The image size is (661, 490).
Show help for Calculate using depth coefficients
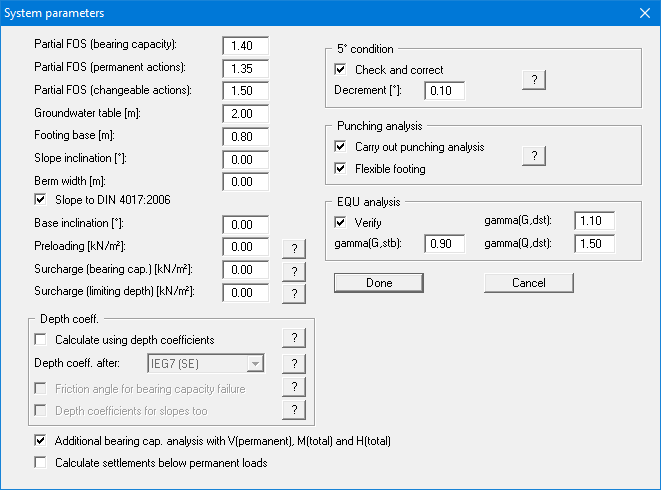[x=294, y=339]
